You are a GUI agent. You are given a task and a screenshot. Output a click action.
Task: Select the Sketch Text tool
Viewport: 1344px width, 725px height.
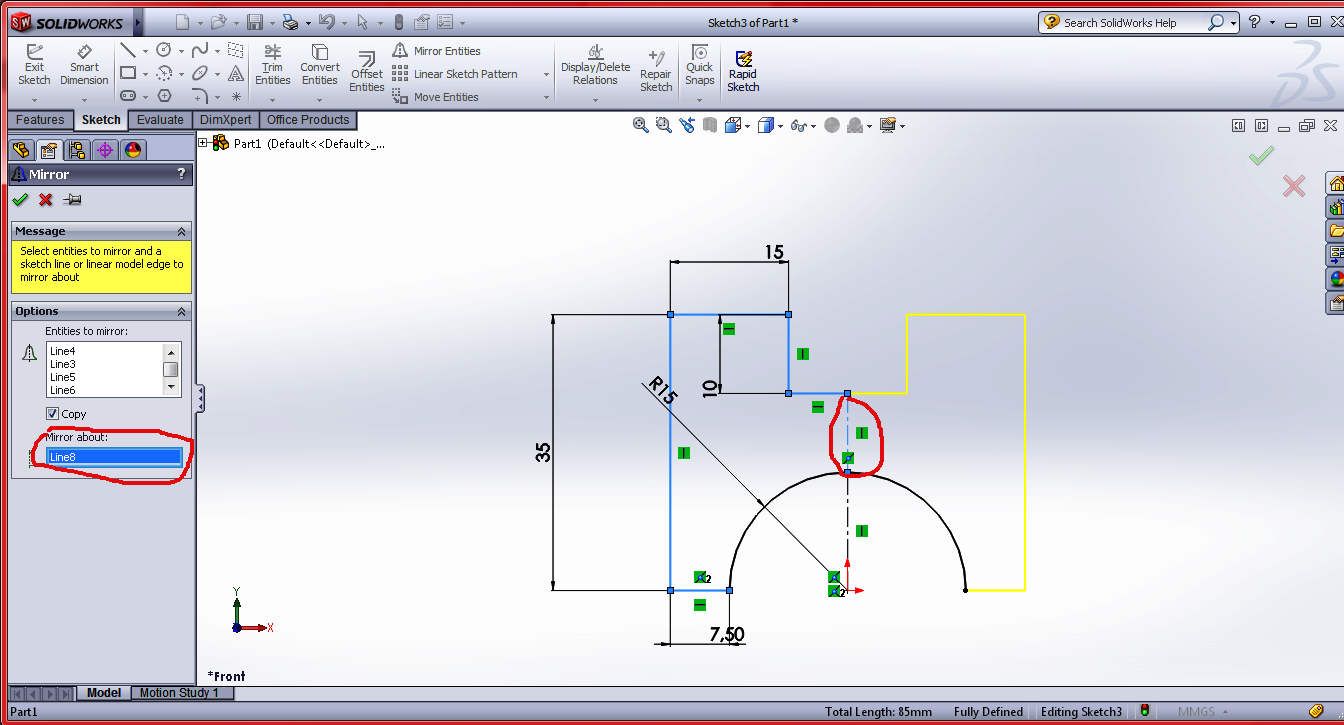point(236,73)
